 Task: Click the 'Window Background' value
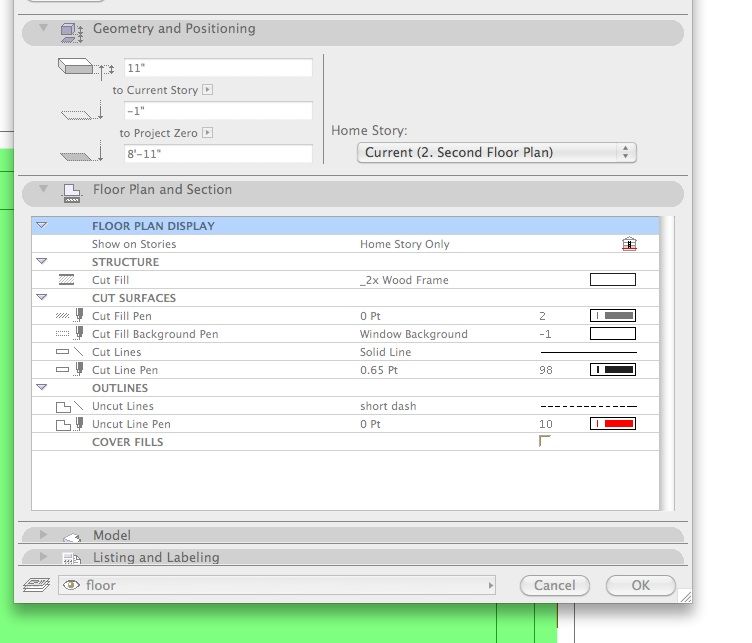pos(414,334)
